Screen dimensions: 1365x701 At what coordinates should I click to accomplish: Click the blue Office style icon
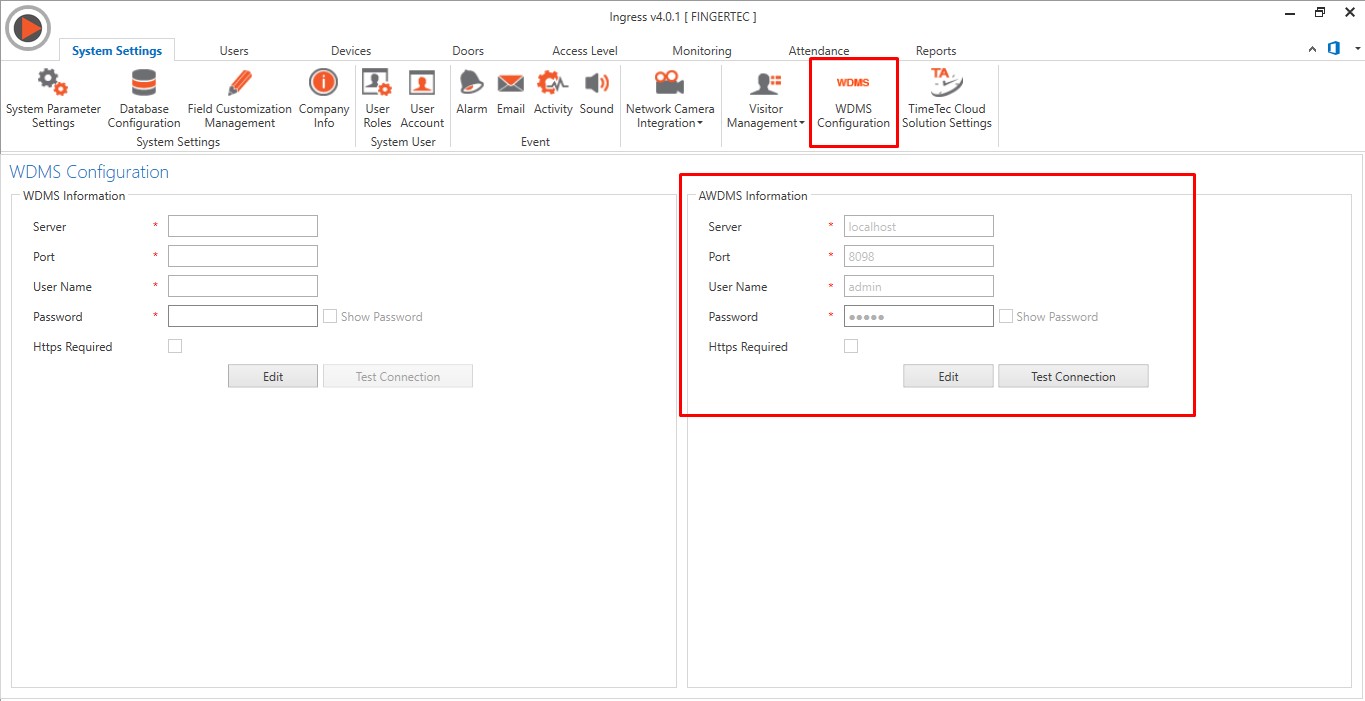click(x=1334, y=48)
